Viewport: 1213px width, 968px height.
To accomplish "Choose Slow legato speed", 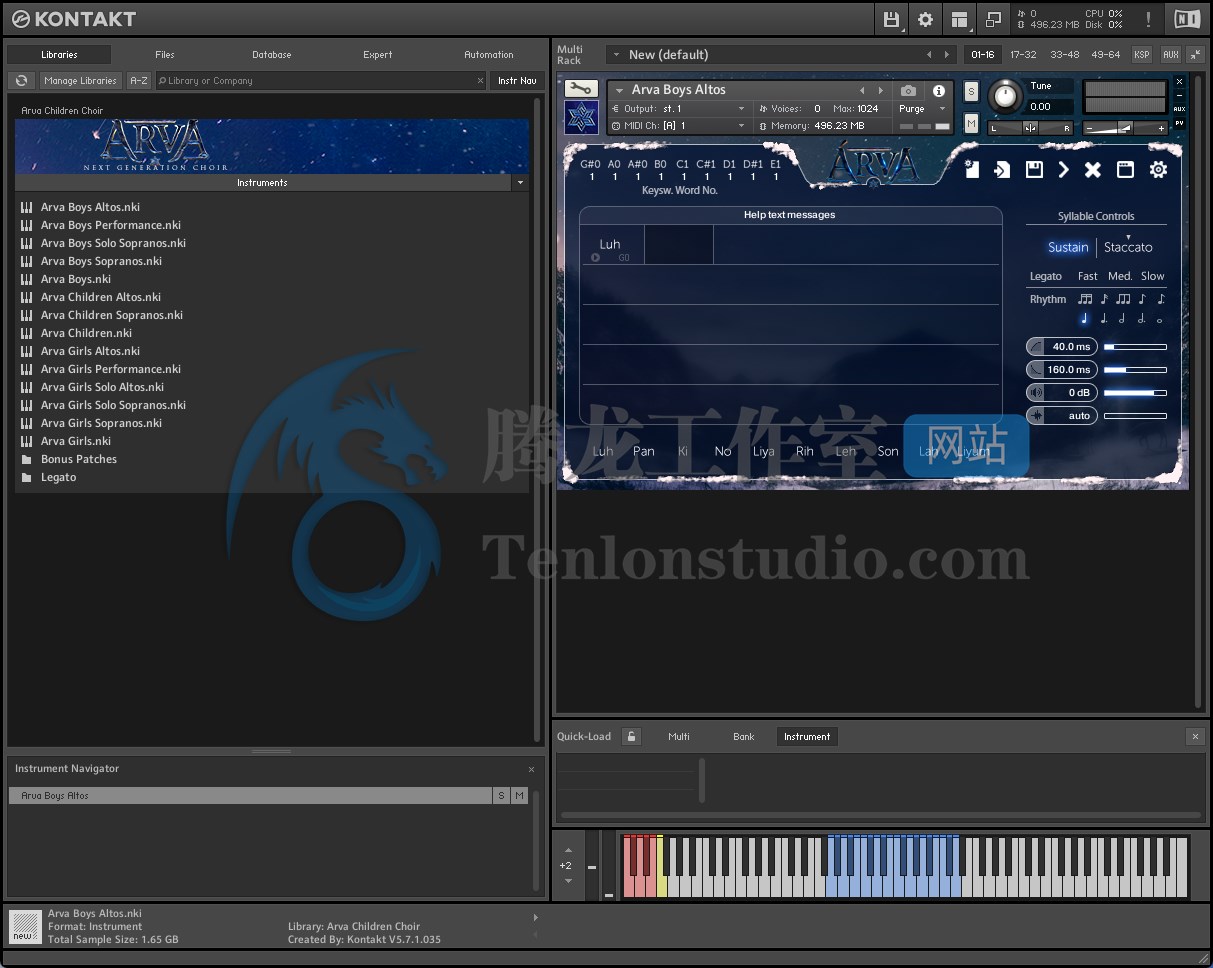I will [x=1153, y=276].
